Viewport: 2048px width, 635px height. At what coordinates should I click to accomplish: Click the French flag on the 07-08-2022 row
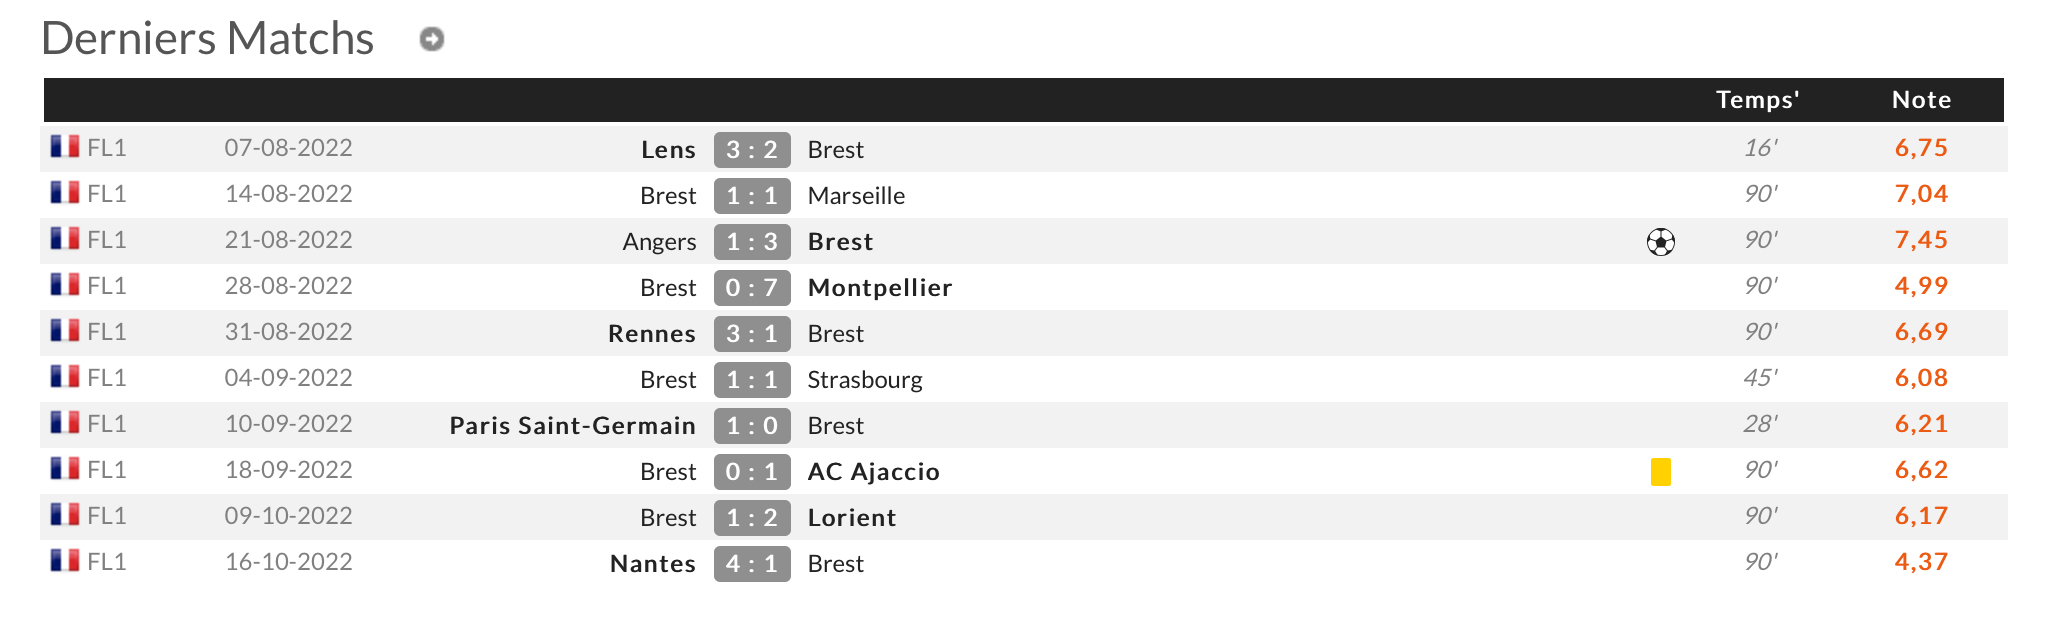65,147
